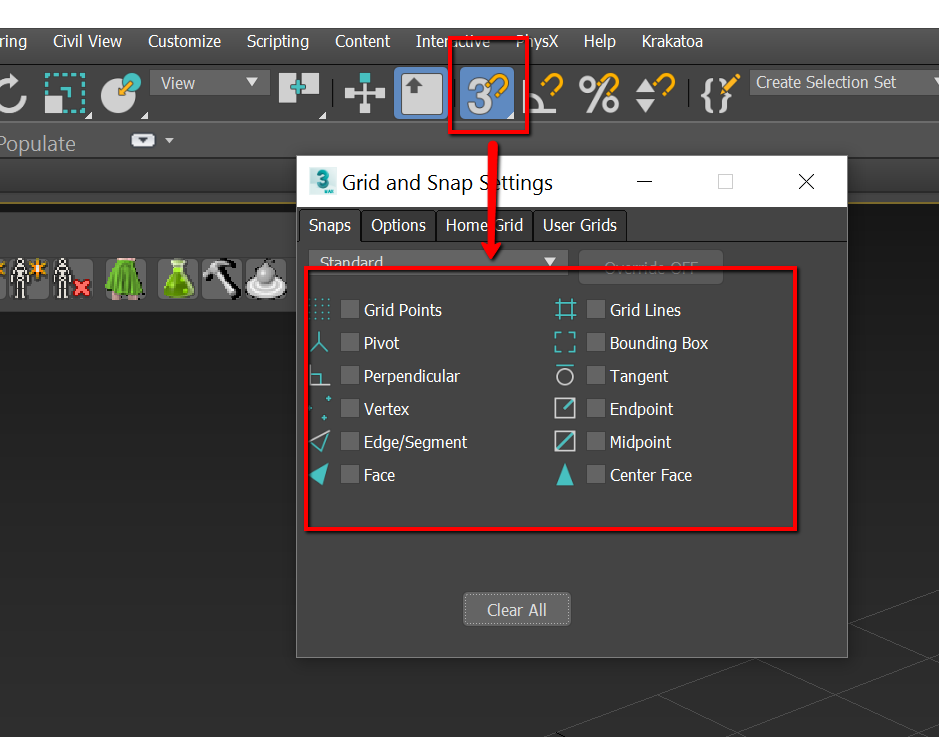The width and height of the screenshot is (939, 737).
Task: Open the View reference coordinate dropdown
Action: click(x=210, y=83)
